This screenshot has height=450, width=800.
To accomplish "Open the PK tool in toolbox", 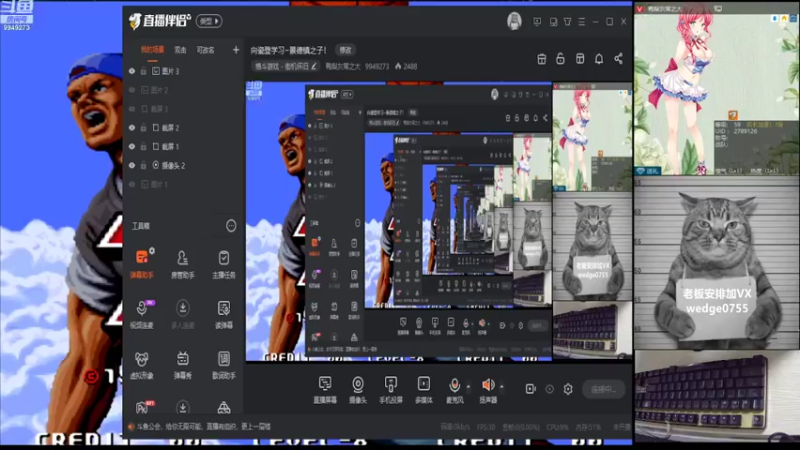I will [x=142, y=407].
